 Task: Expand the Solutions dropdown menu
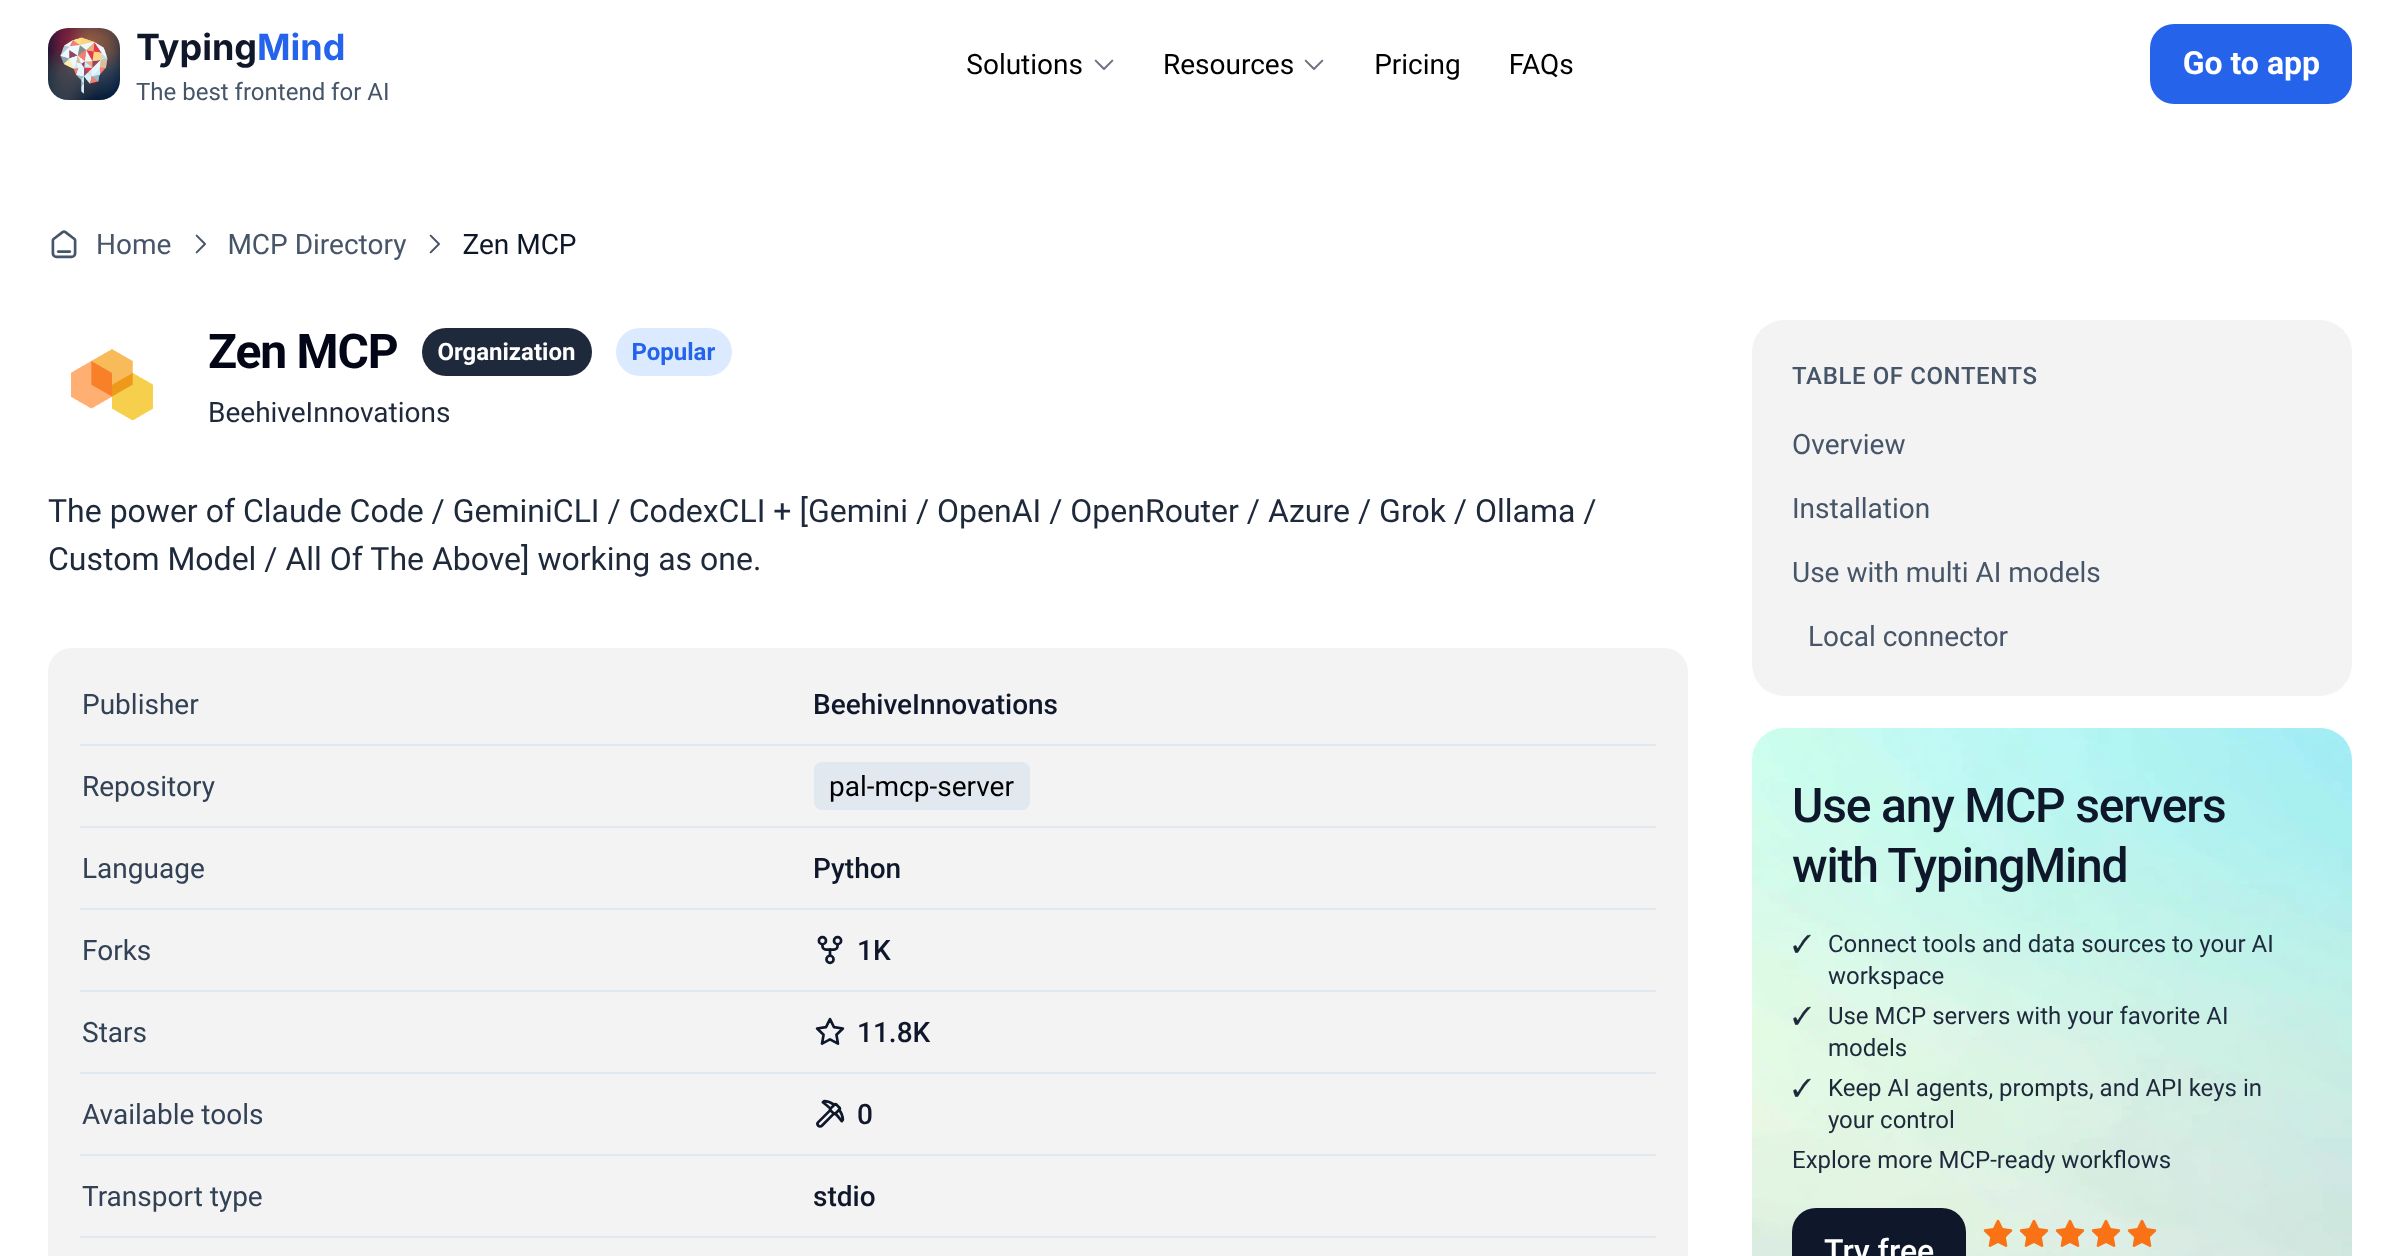1039,64
